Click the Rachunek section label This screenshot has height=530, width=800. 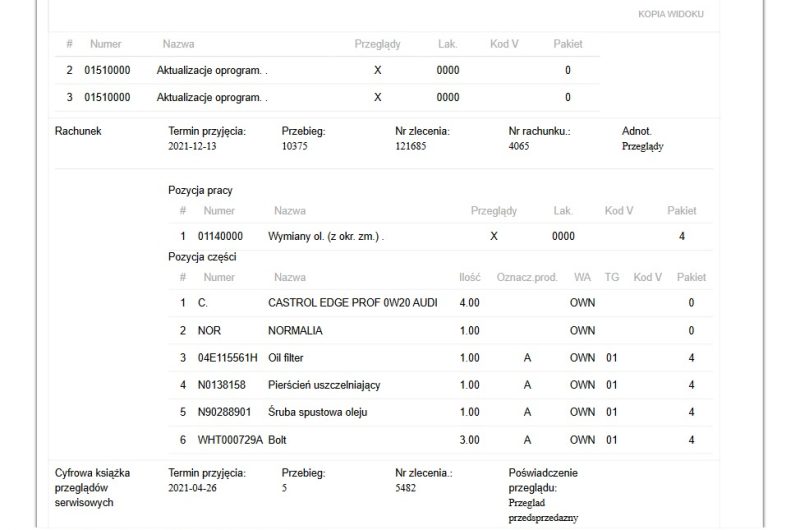tap(78, 131)
